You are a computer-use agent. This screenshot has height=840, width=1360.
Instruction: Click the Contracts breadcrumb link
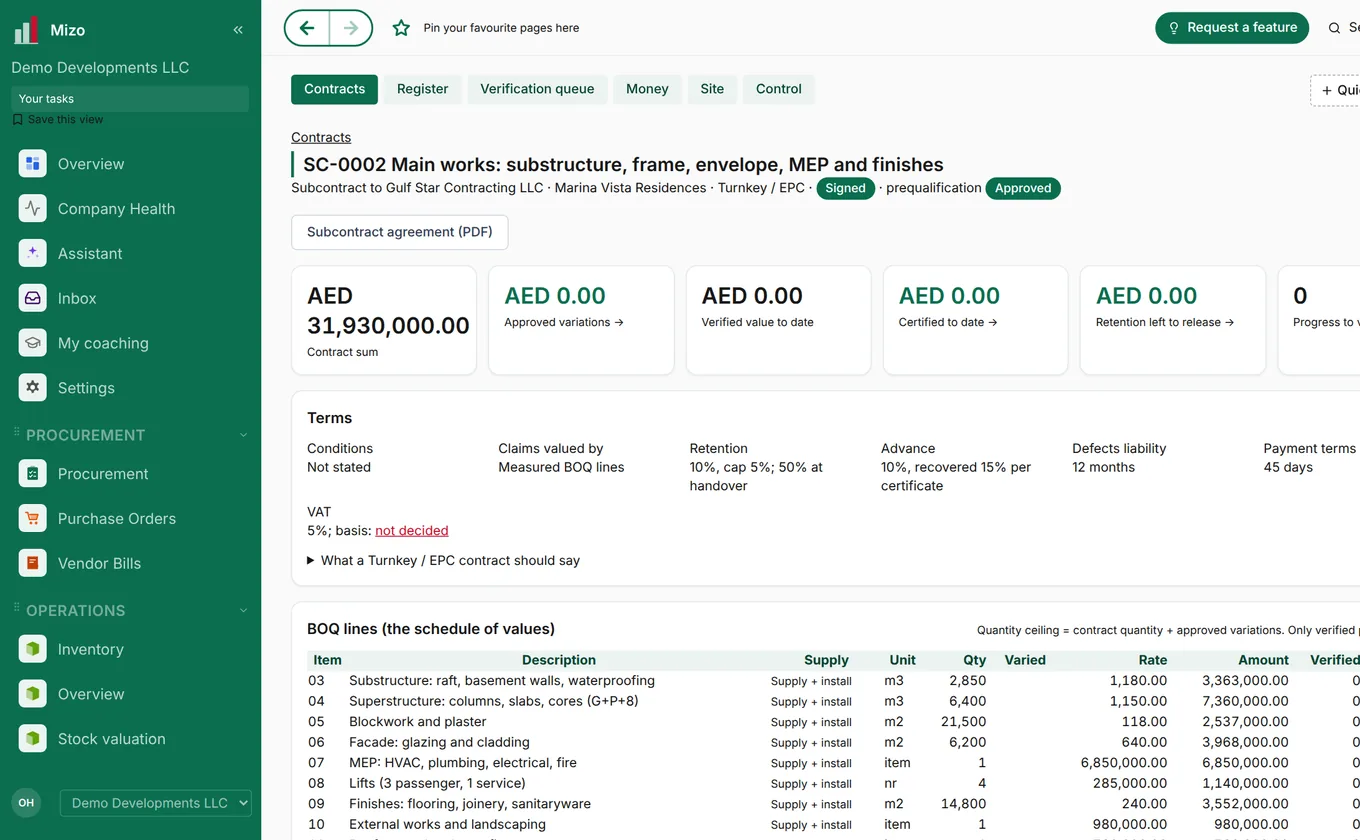[x=321, y=138]
